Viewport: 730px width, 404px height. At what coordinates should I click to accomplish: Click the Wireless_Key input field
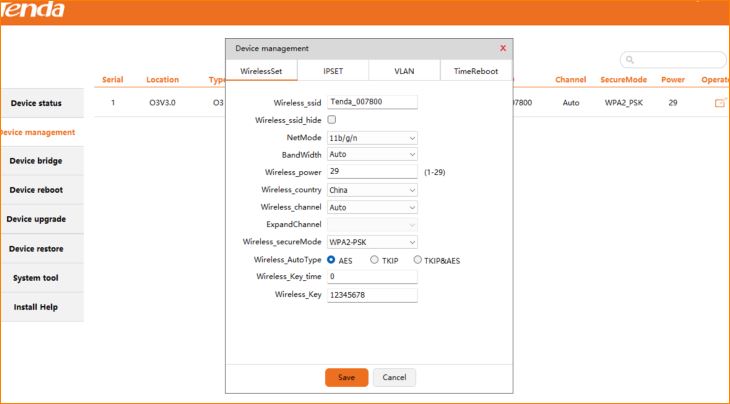(x=371, y=295)
